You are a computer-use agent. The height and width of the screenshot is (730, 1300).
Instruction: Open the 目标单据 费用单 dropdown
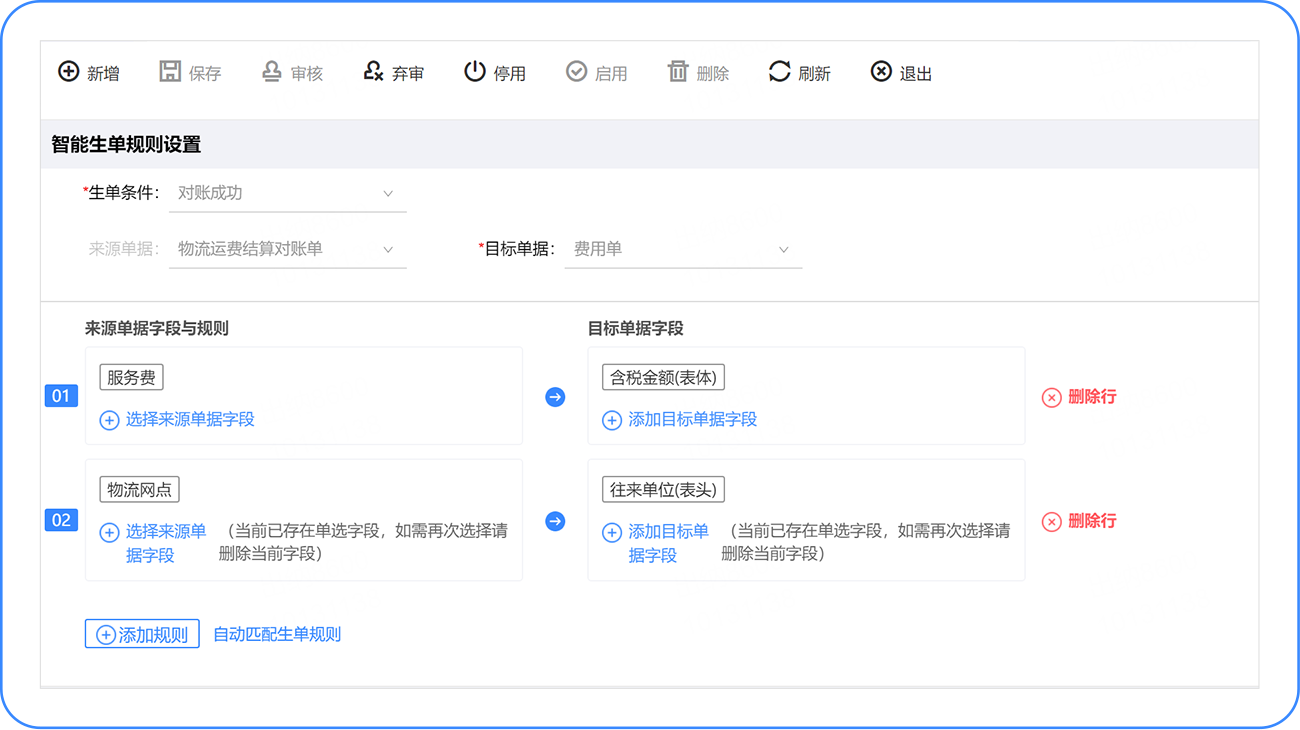(683, 249)
